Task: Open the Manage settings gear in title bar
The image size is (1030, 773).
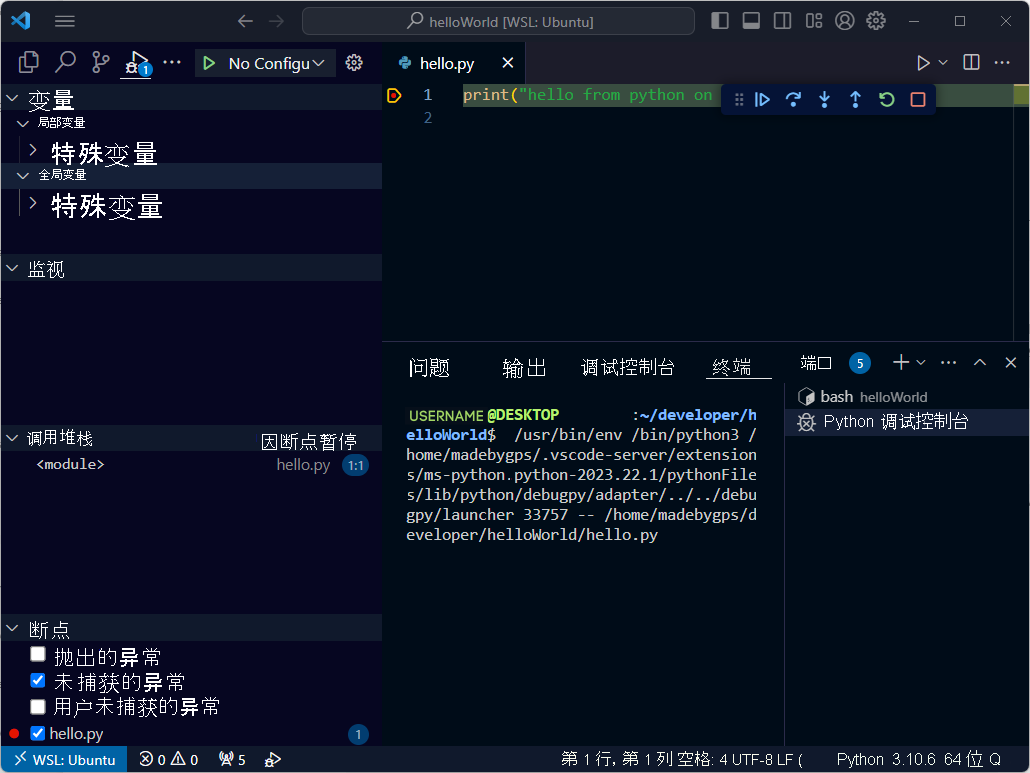Action: (x=875, y=20)
